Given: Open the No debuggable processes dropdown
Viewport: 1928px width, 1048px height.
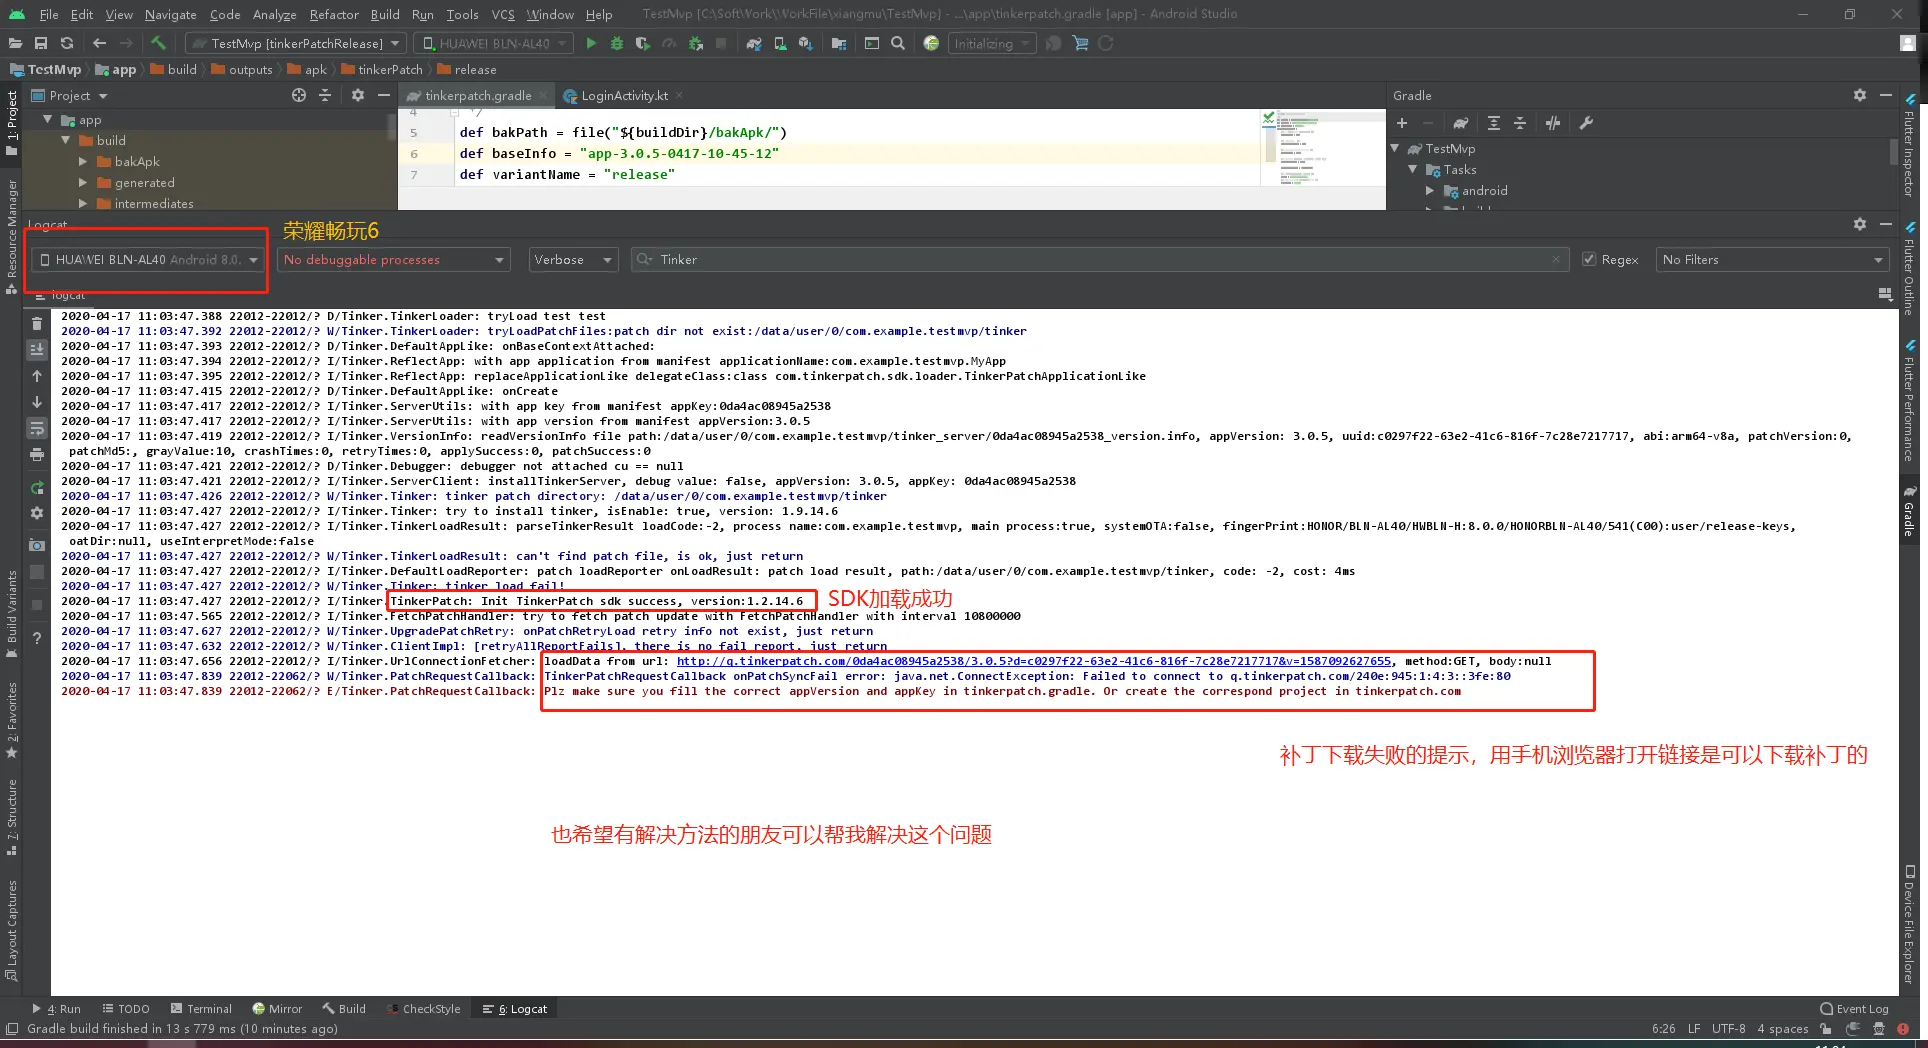Looking at the screenshot, I should tap(393, 260).
